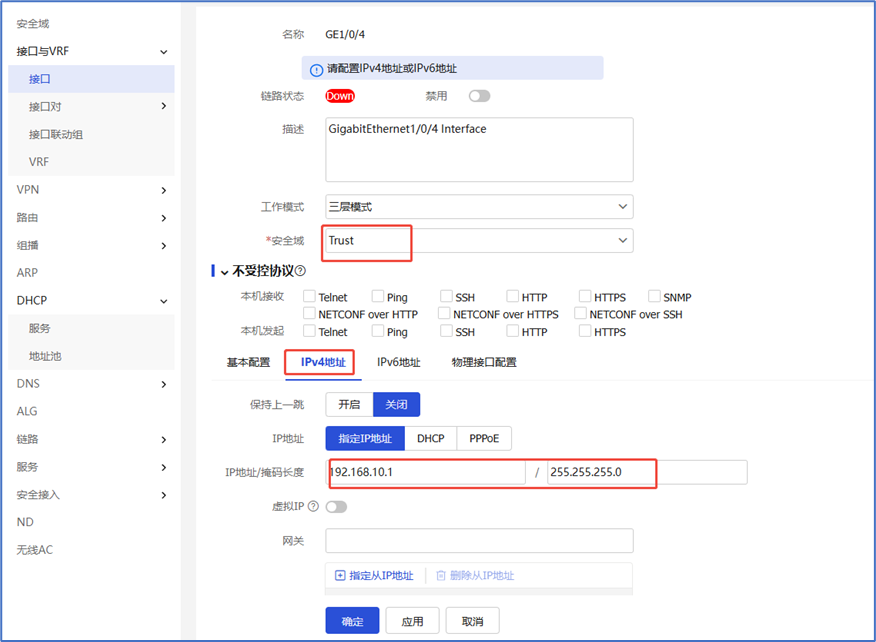This screenshot has width=876, height=642.
Task: Click the IP address field 192.168.10.1
Action: point(426,472)
